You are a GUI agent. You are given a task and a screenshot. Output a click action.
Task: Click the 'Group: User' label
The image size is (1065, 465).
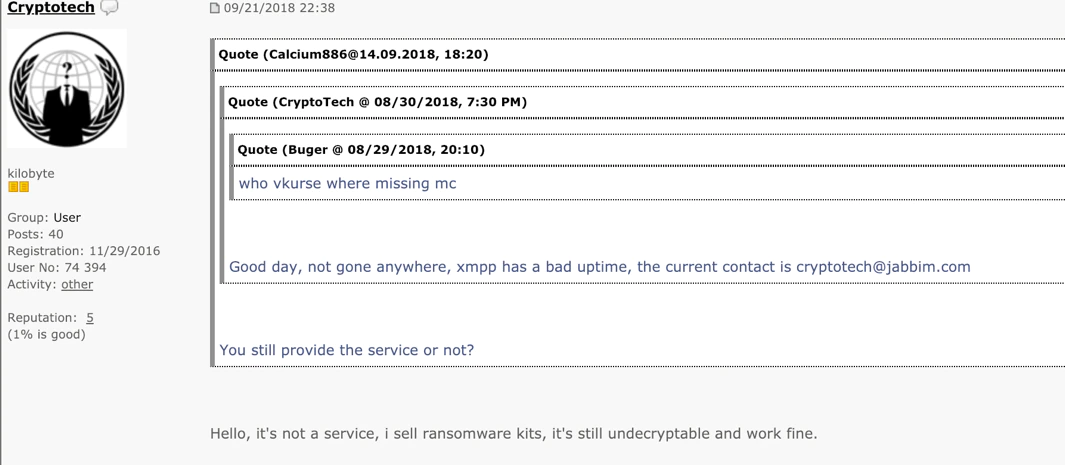44,218
